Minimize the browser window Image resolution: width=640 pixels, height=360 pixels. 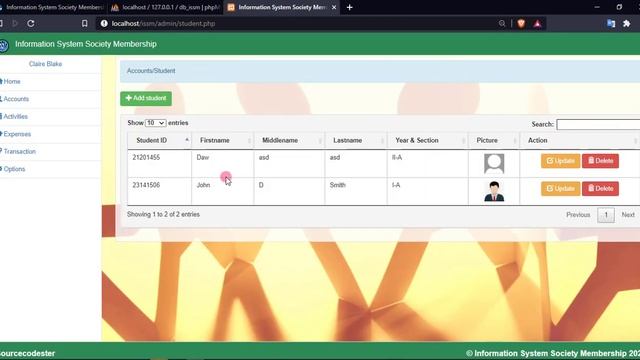597,7
